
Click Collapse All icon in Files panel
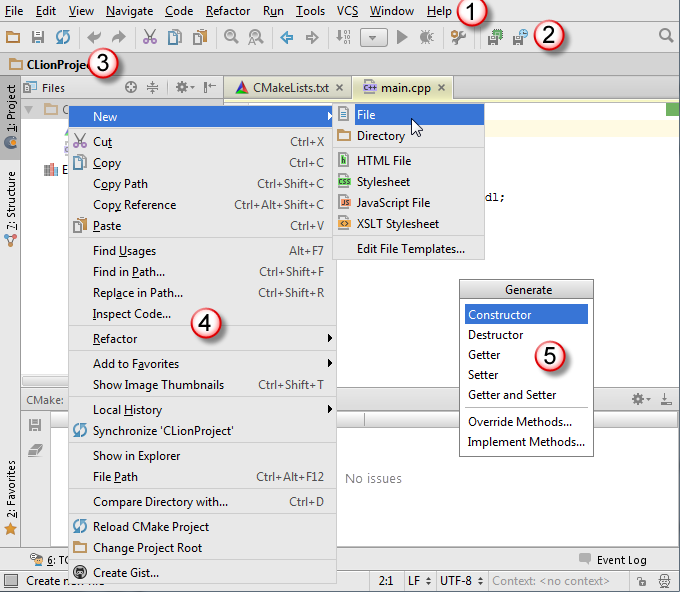point(152,88)
